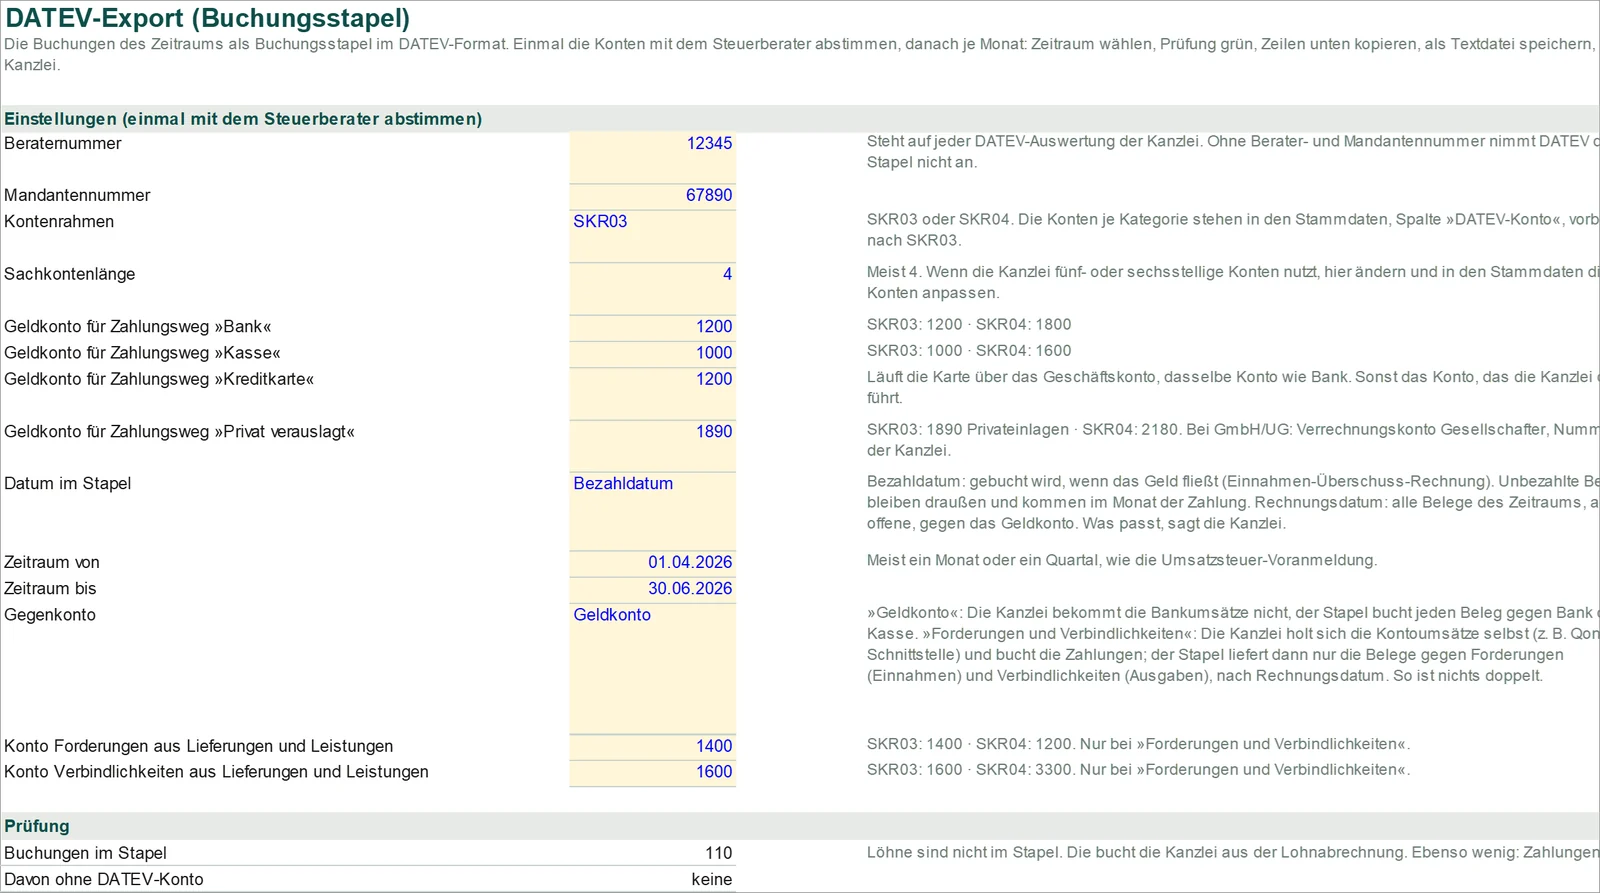The width and height of the screenshot is (1600, 893).
Task: Click the Zeitraum bis label
Action: (x=50, y=589)
